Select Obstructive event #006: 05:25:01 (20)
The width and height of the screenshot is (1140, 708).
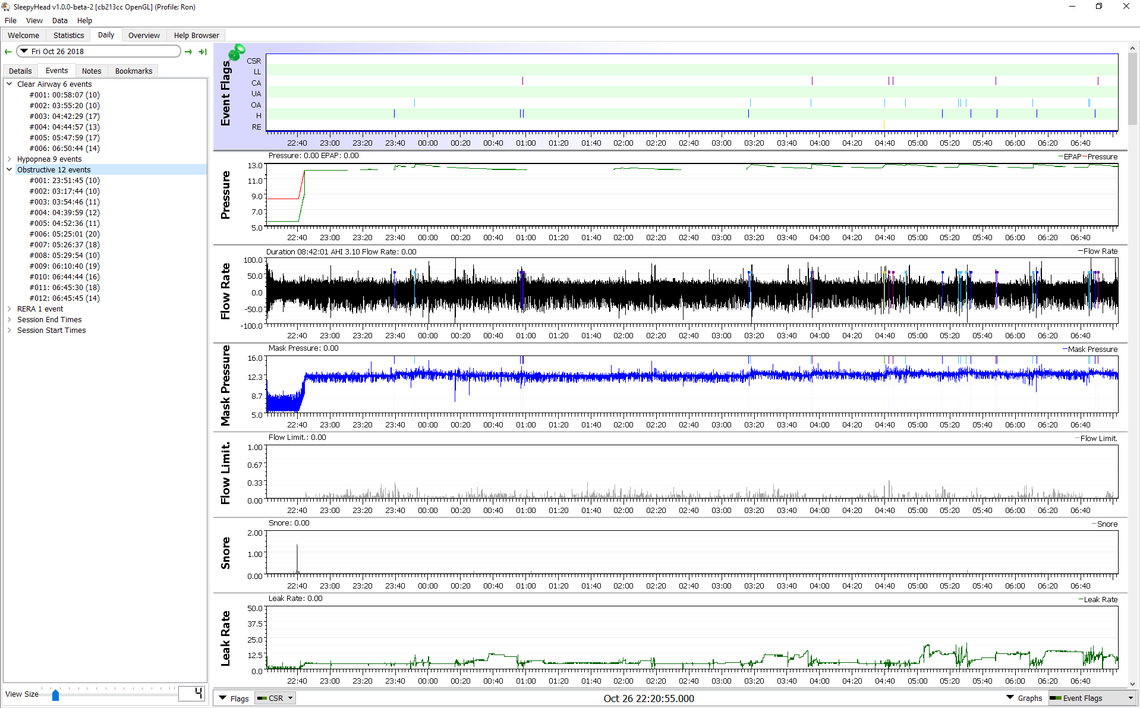point(65,234)
